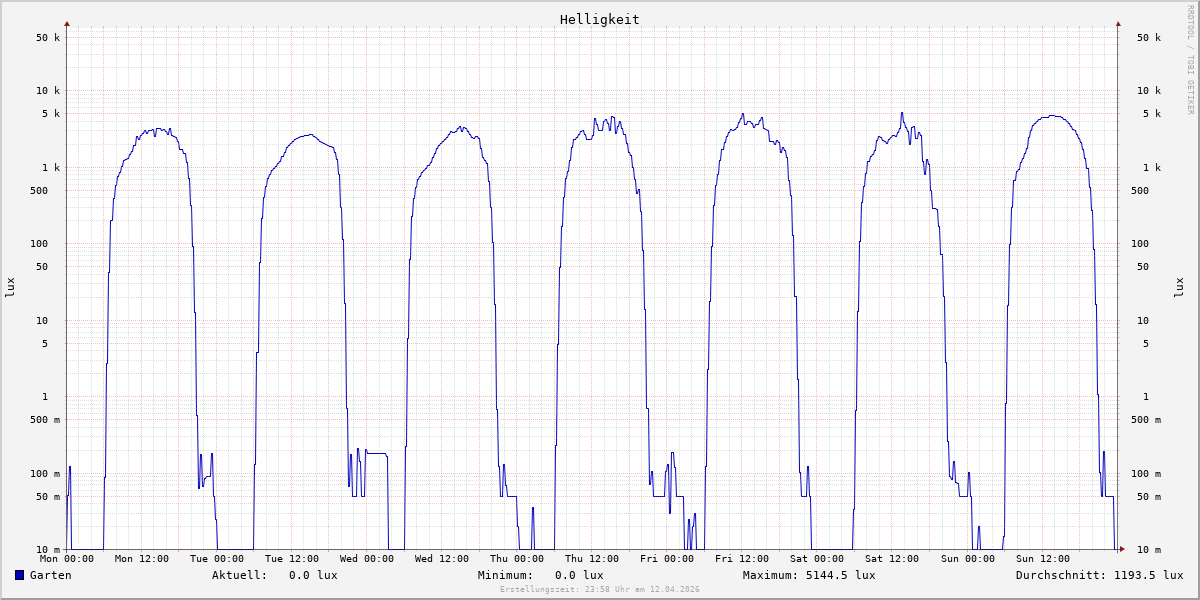The width and height of the screenshot is (1200, 600).
Task: Click the Wed 12:00 time axis label
Action: pyautogui.click(x=442, y=559)
